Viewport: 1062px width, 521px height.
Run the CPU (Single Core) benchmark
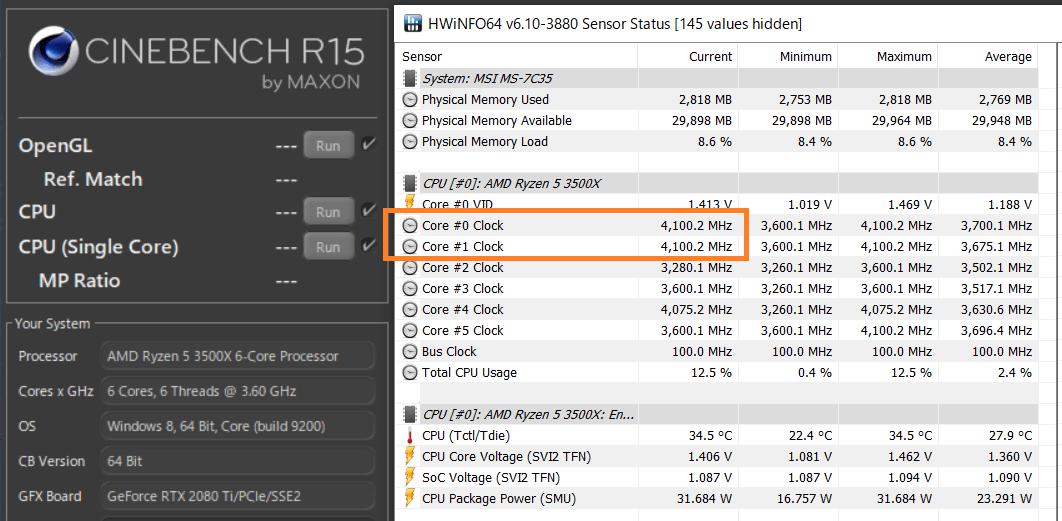[328, 247]
